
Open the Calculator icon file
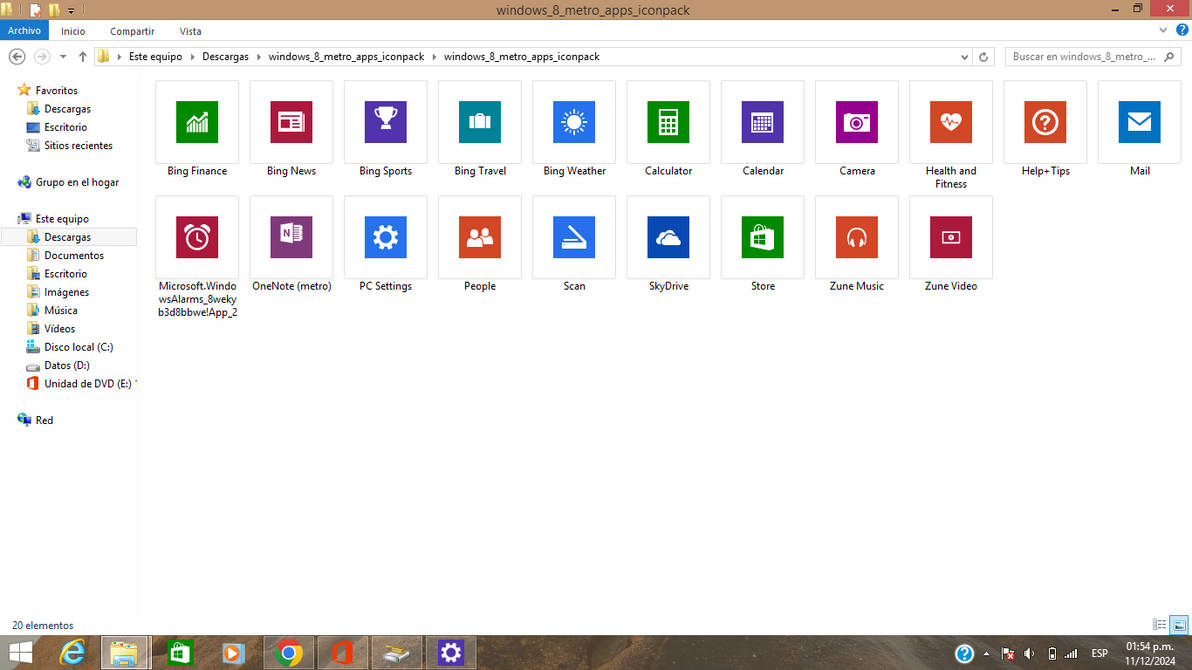tap(667, 122)
